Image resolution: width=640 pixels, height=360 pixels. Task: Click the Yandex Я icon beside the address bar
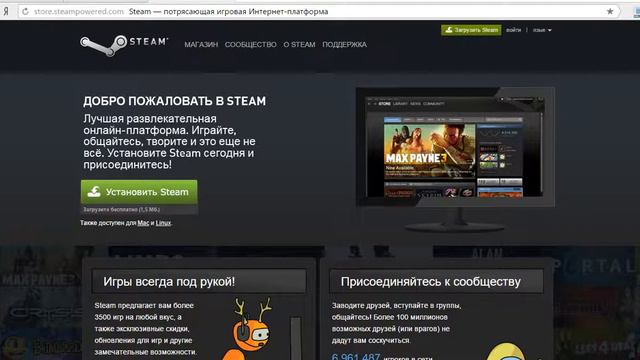[6, 11]
